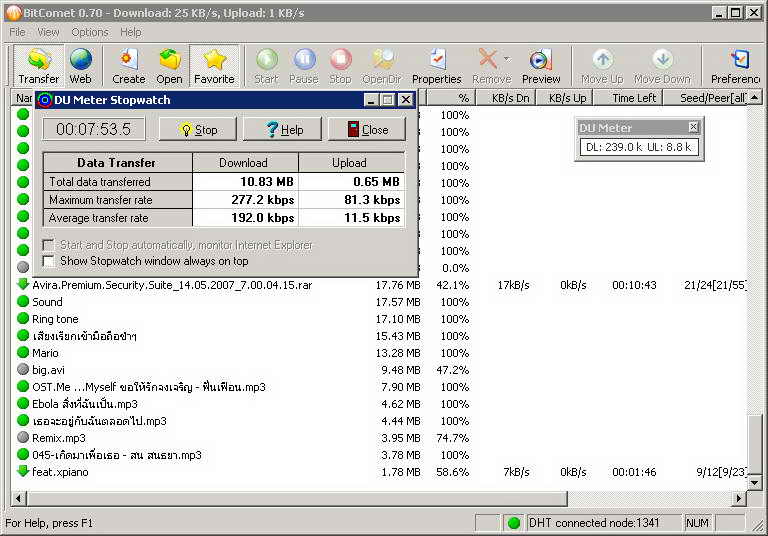Click the DU Meter Stopwatch title icon
This screenshot has width=768, height=536.
tap(45, 100)
